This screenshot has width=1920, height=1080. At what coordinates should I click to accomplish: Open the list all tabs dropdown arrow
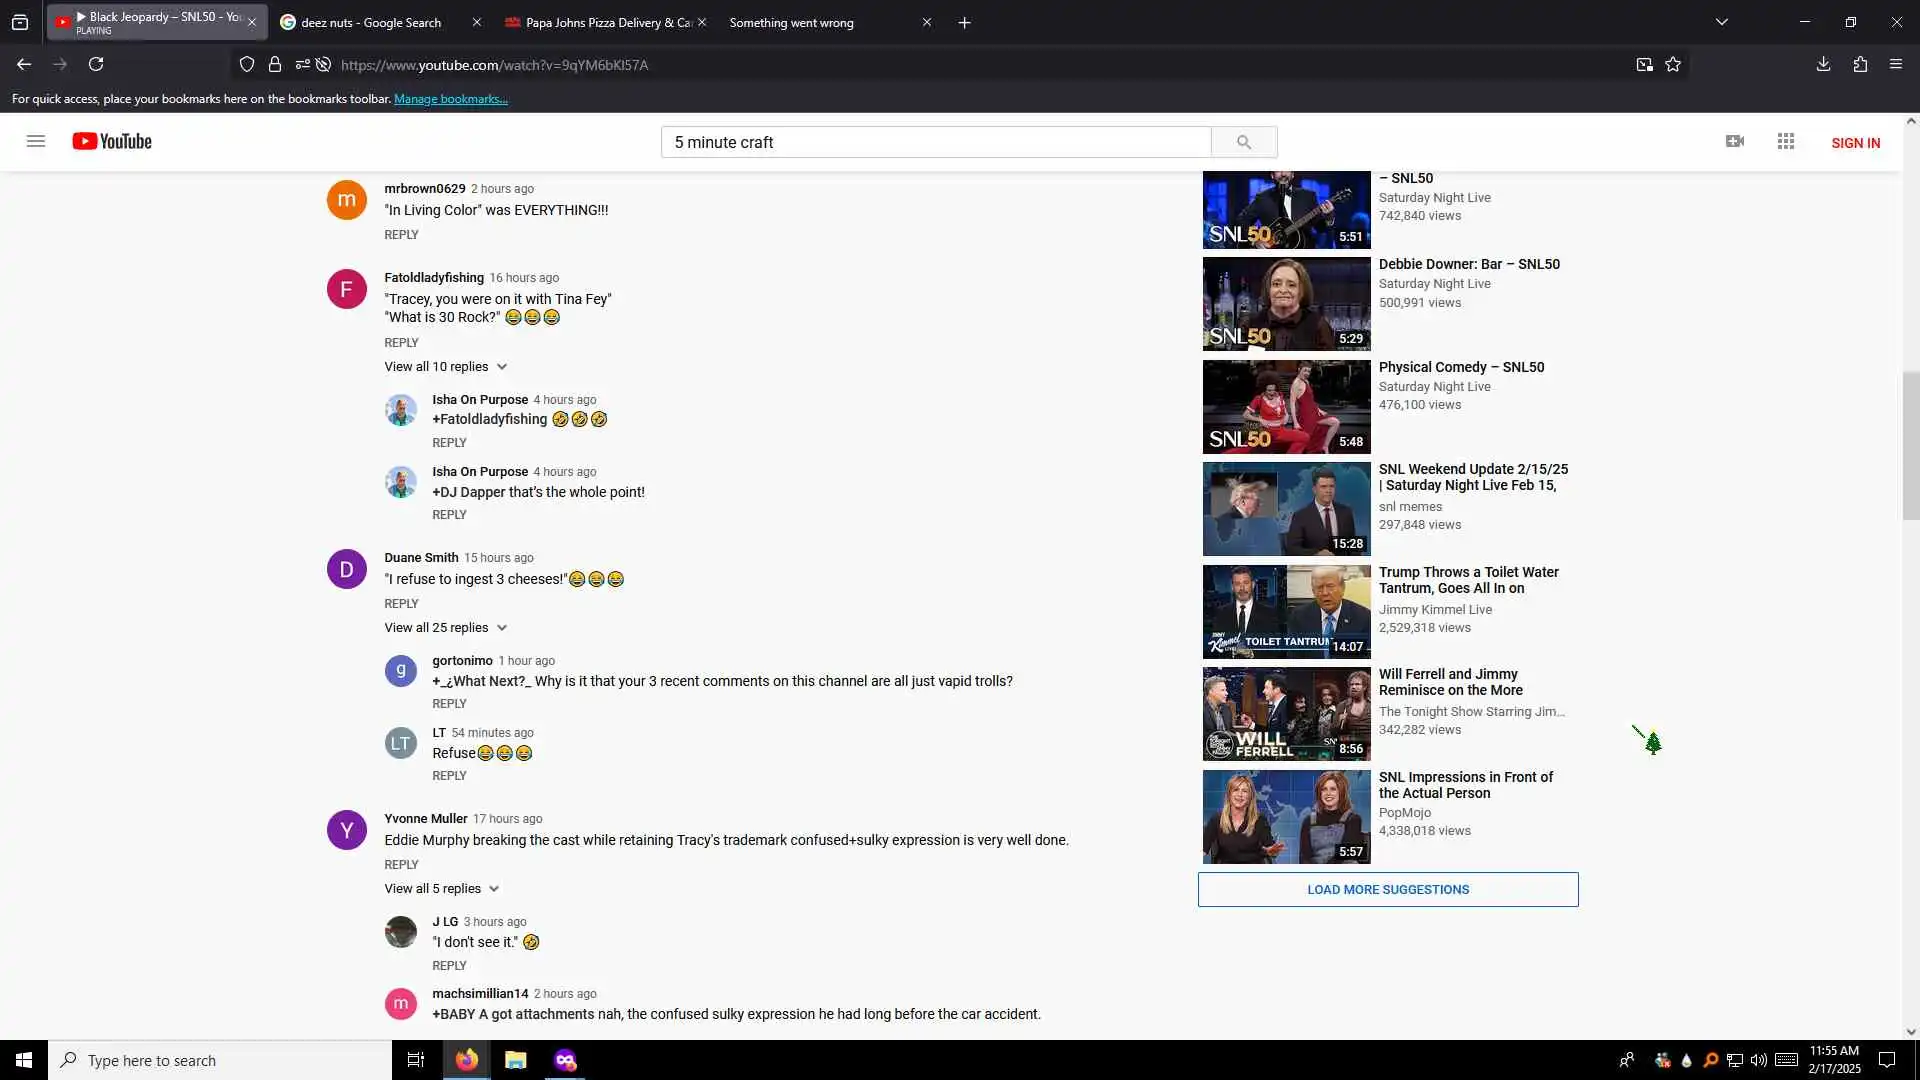pos(1721,22)
